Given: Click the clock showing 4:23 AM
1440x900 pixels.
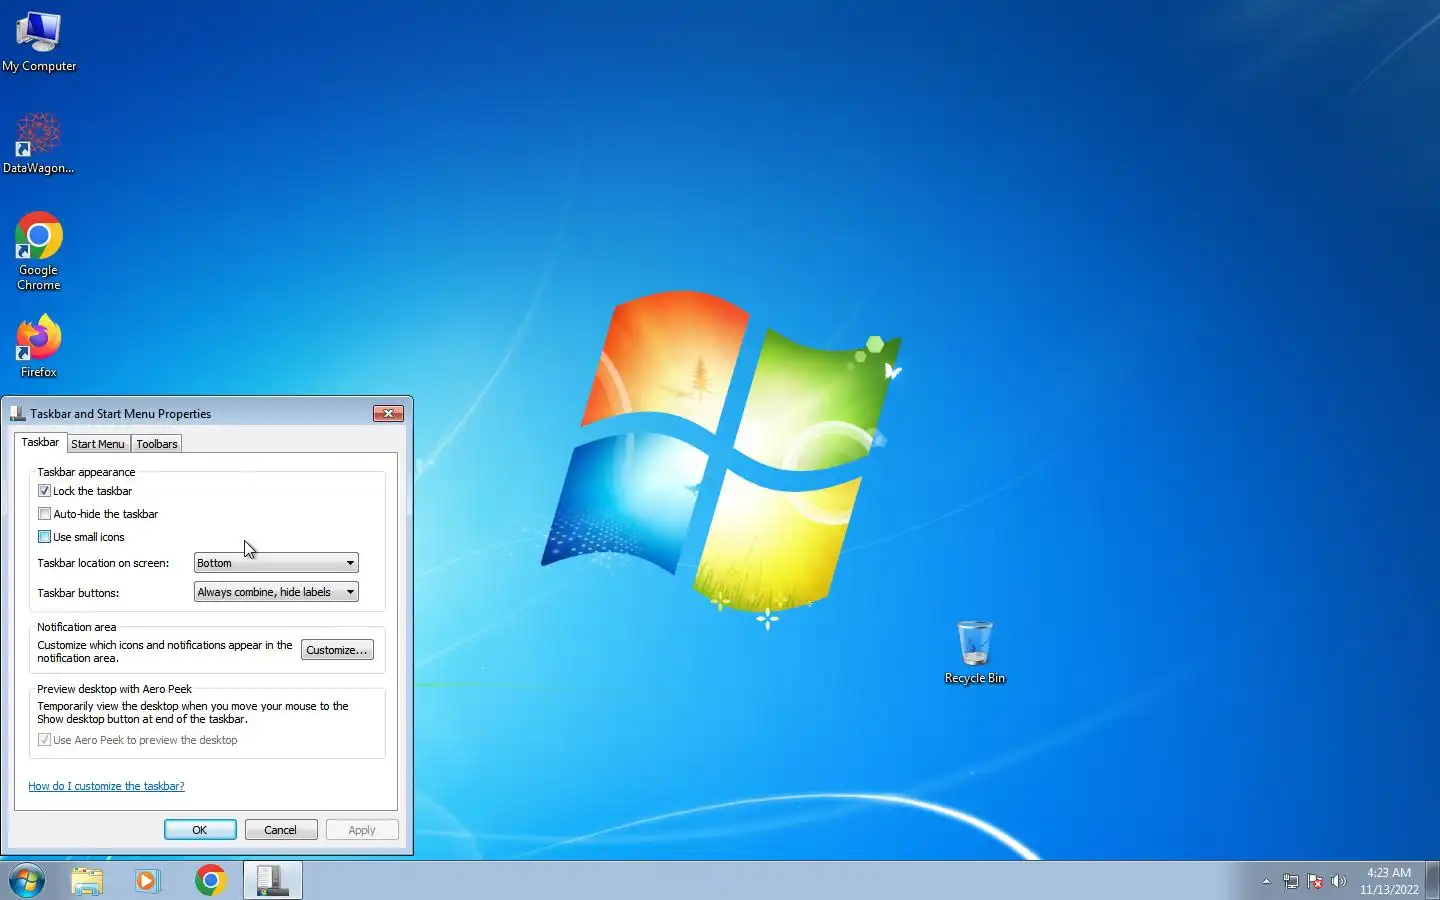Looking at the screenshot, I should tap(1389, 881).
